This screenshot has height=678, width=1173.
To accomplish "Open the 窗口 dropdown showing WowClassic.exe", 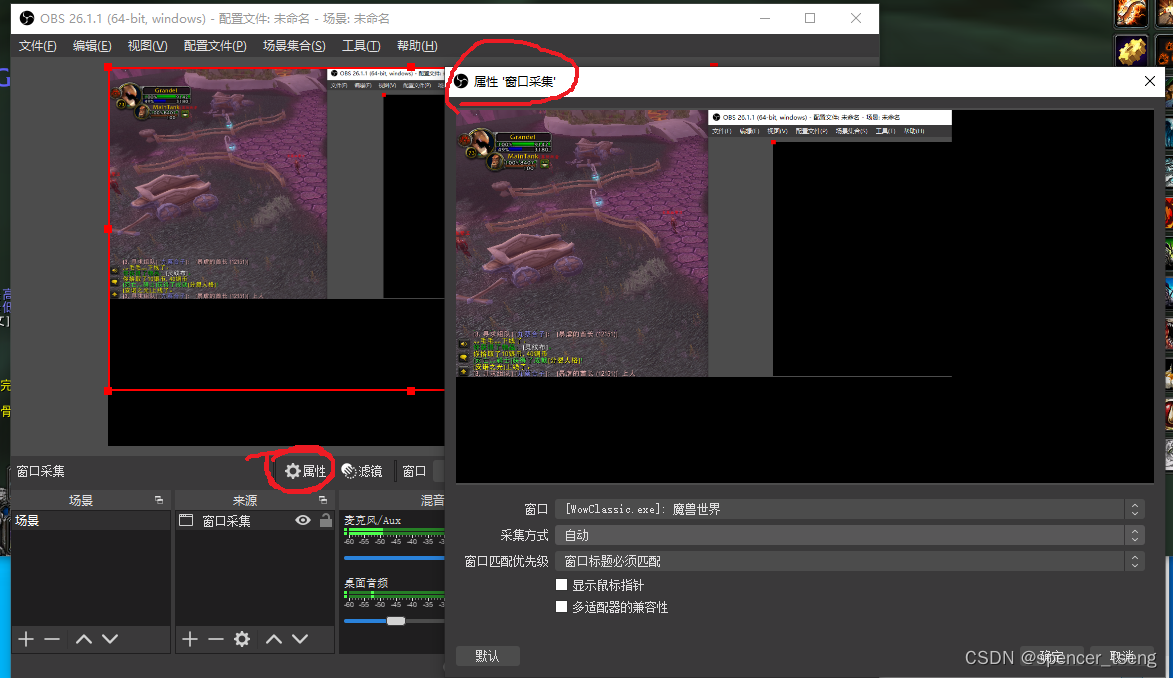I will tap(849, 509).
